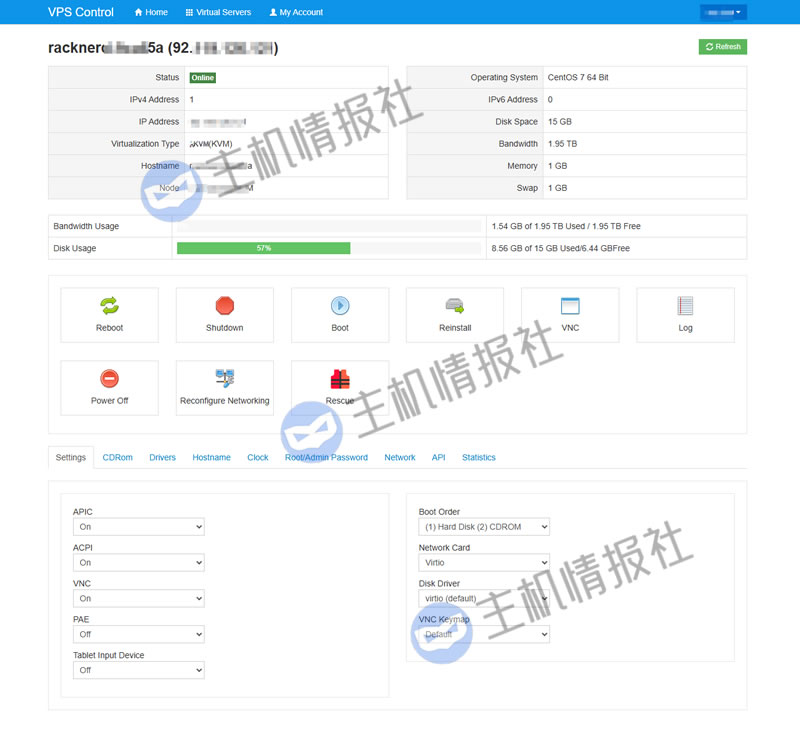Open the Boot Order dropdown
800x748 pixels.
(483, 526)
